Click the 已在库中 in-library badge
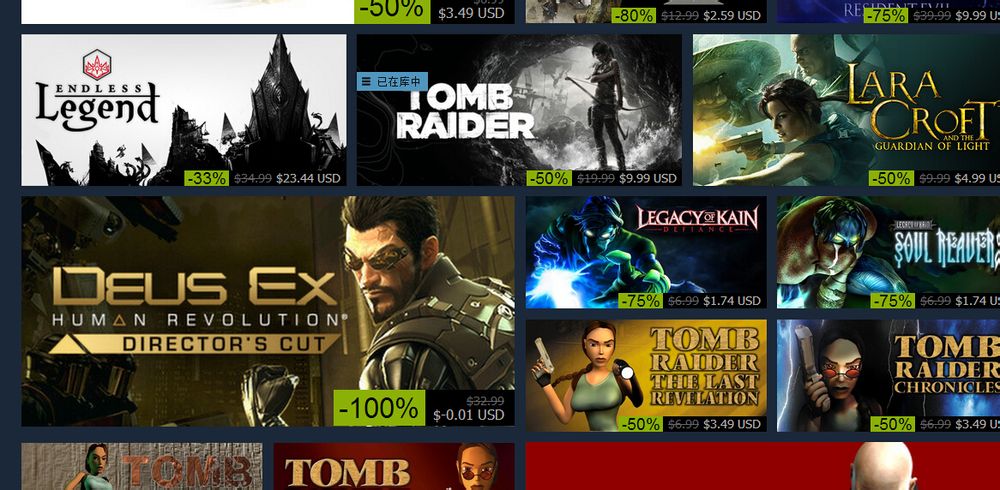The image size is (1000, 490). point(392,82)
